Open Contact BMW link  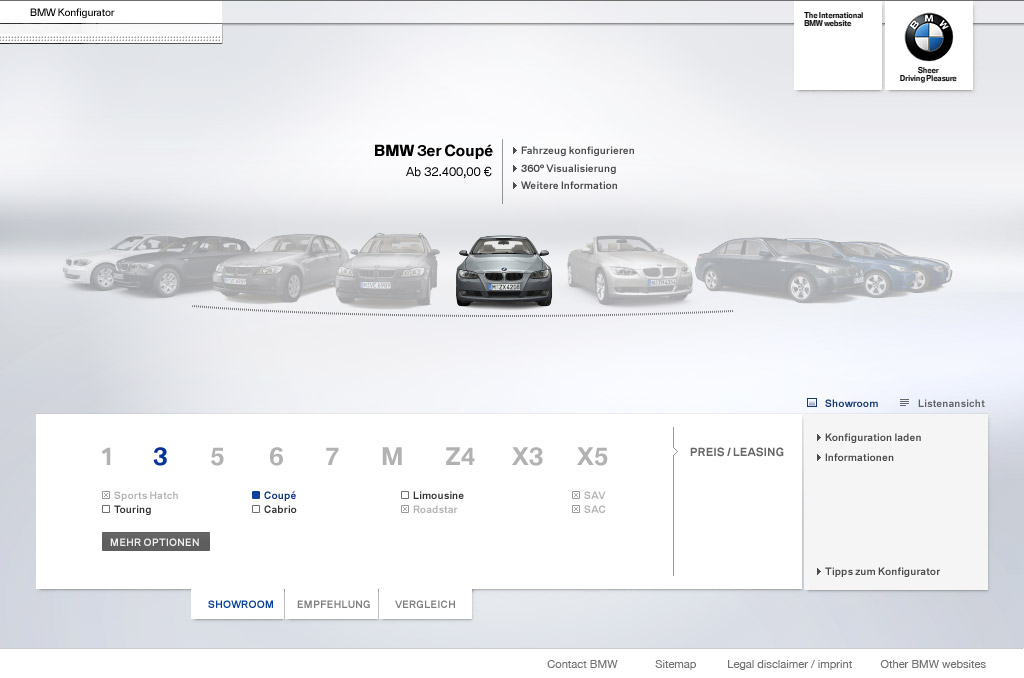click(582, 664)
